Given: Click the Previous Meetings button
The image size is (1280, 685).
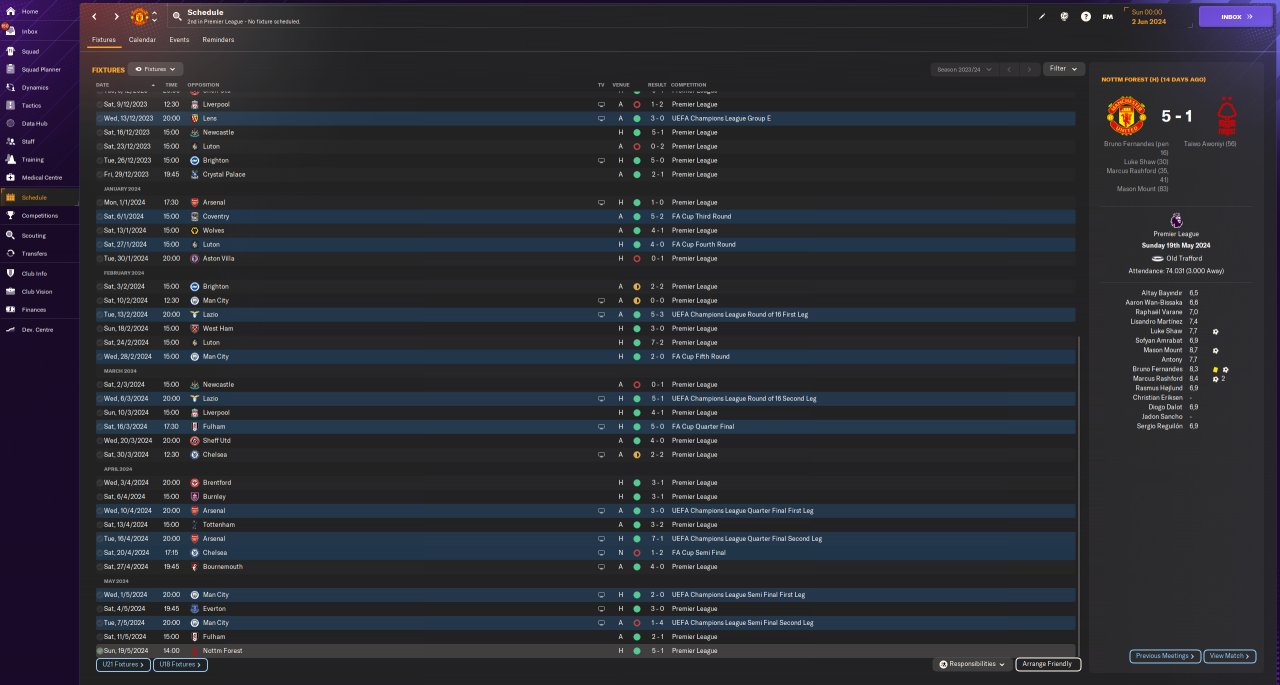Looking at the screenshot, I should pos(1165,656).
